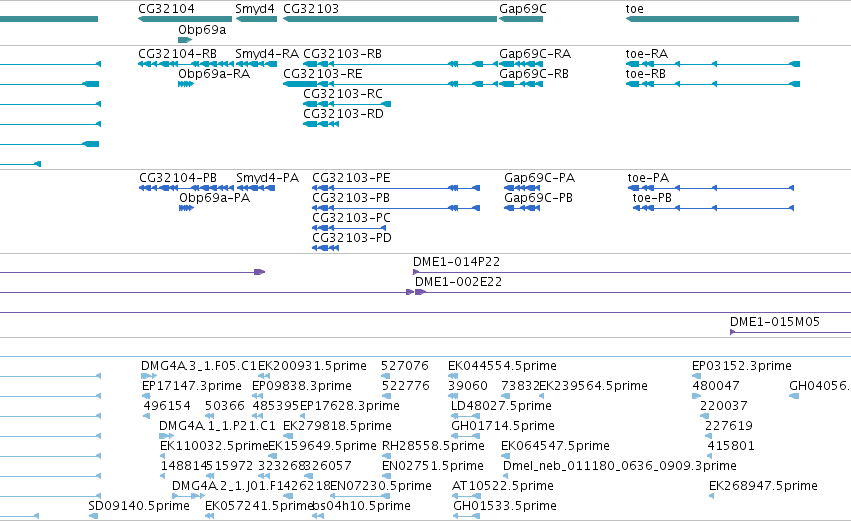Select the Smyd4-PA protein label
Image resolution: width=851 pixels, height=521 pixels.
tap(268, 178)
